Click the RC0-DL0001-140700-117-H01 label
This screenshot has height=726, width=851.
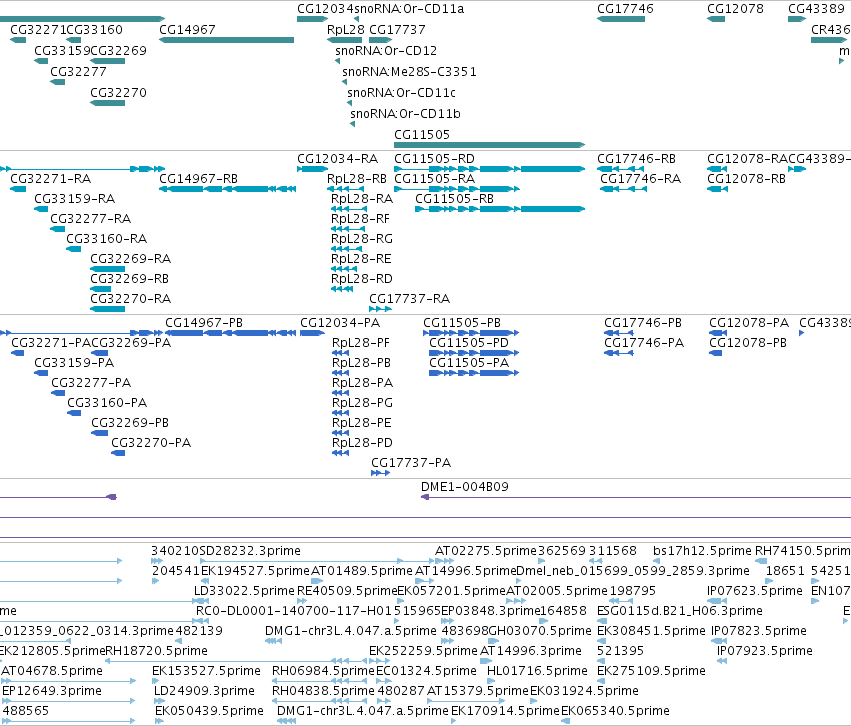coord(294,611)
